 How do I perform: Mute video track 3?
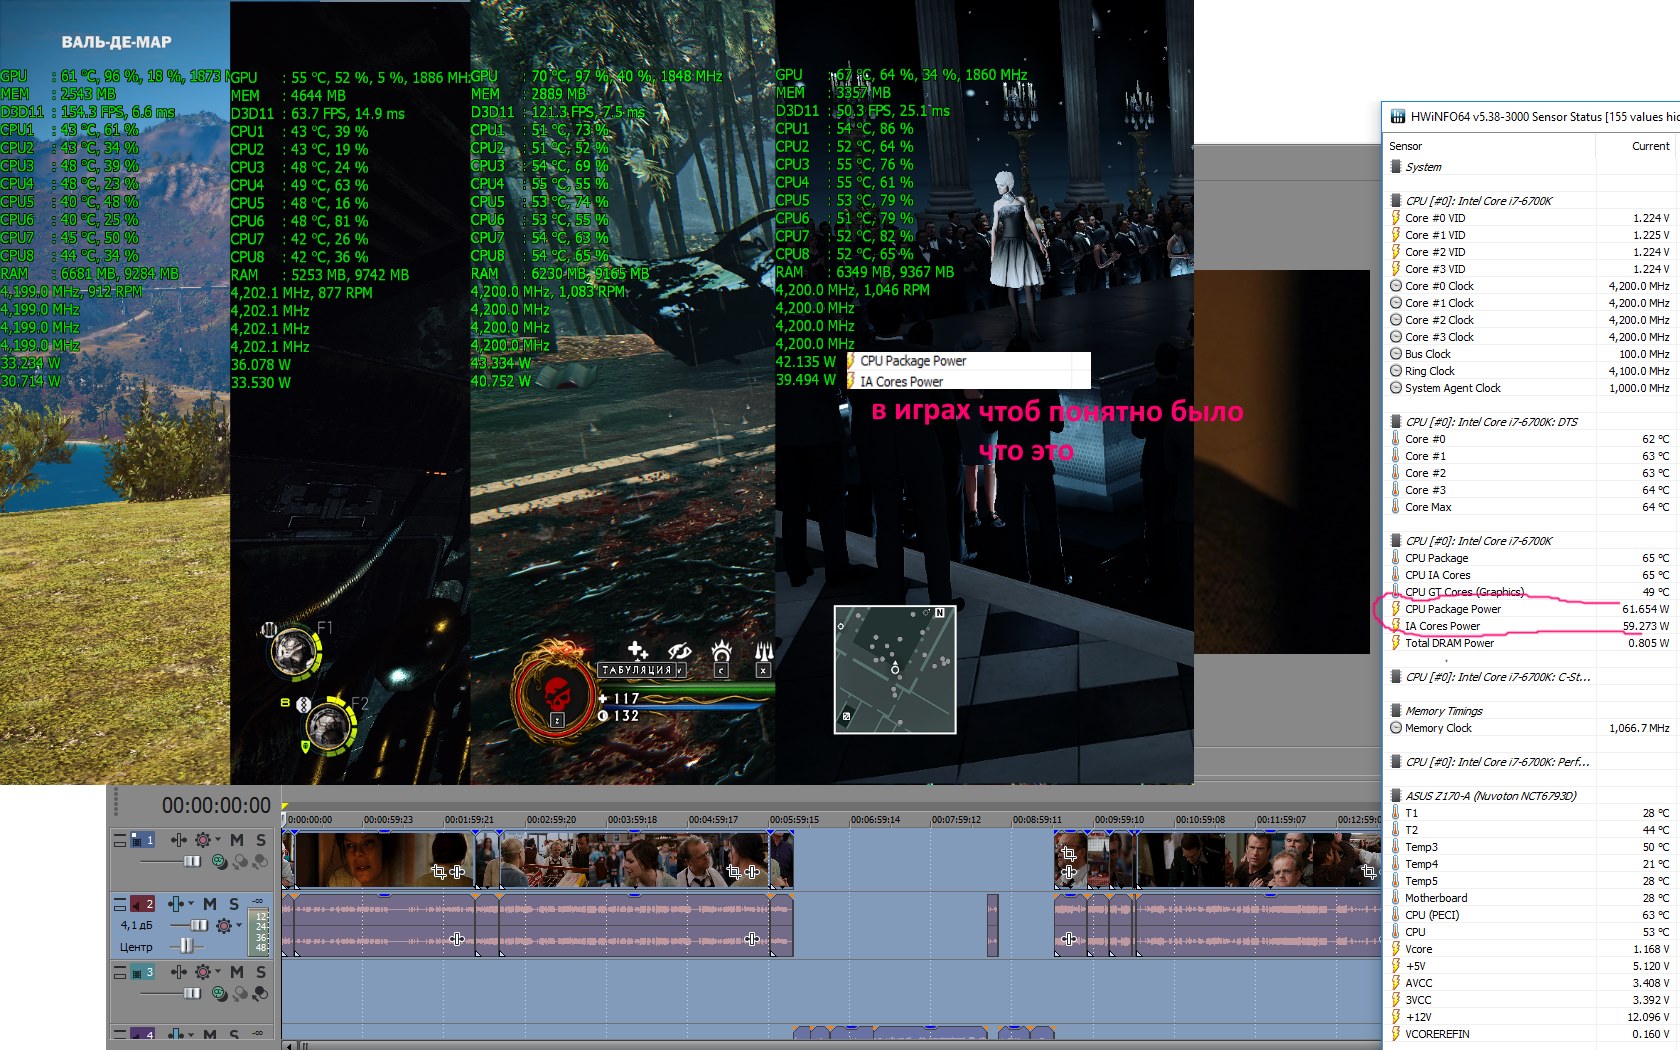coord(237,972)
